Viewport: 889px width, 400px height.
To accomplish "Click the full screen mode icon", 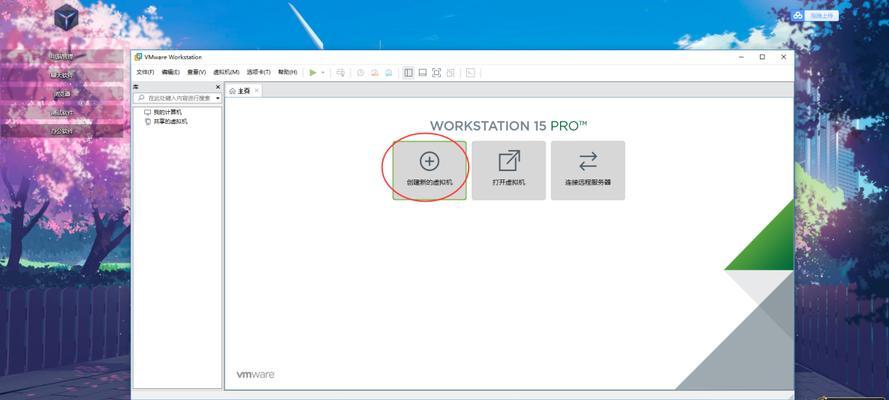I will pos(437,73).
